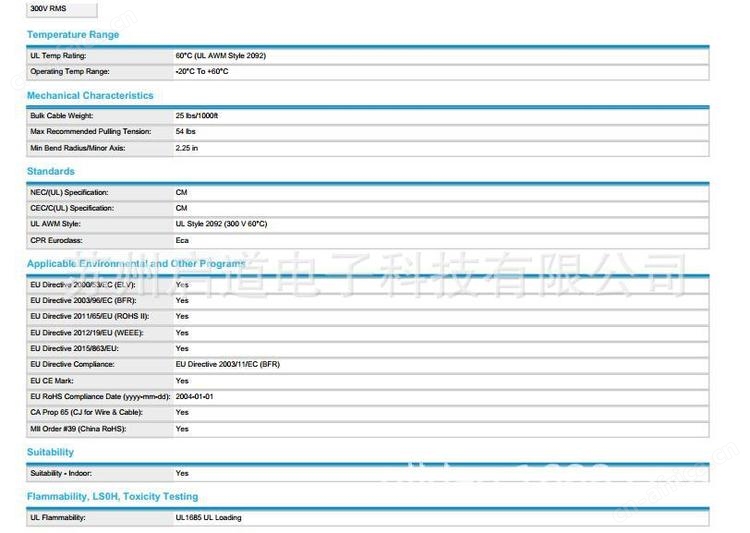The image size is (750, 533).
Task: Click "EU Directive 2012/19/EU (WEEE):" label
Action: [87, 333]
